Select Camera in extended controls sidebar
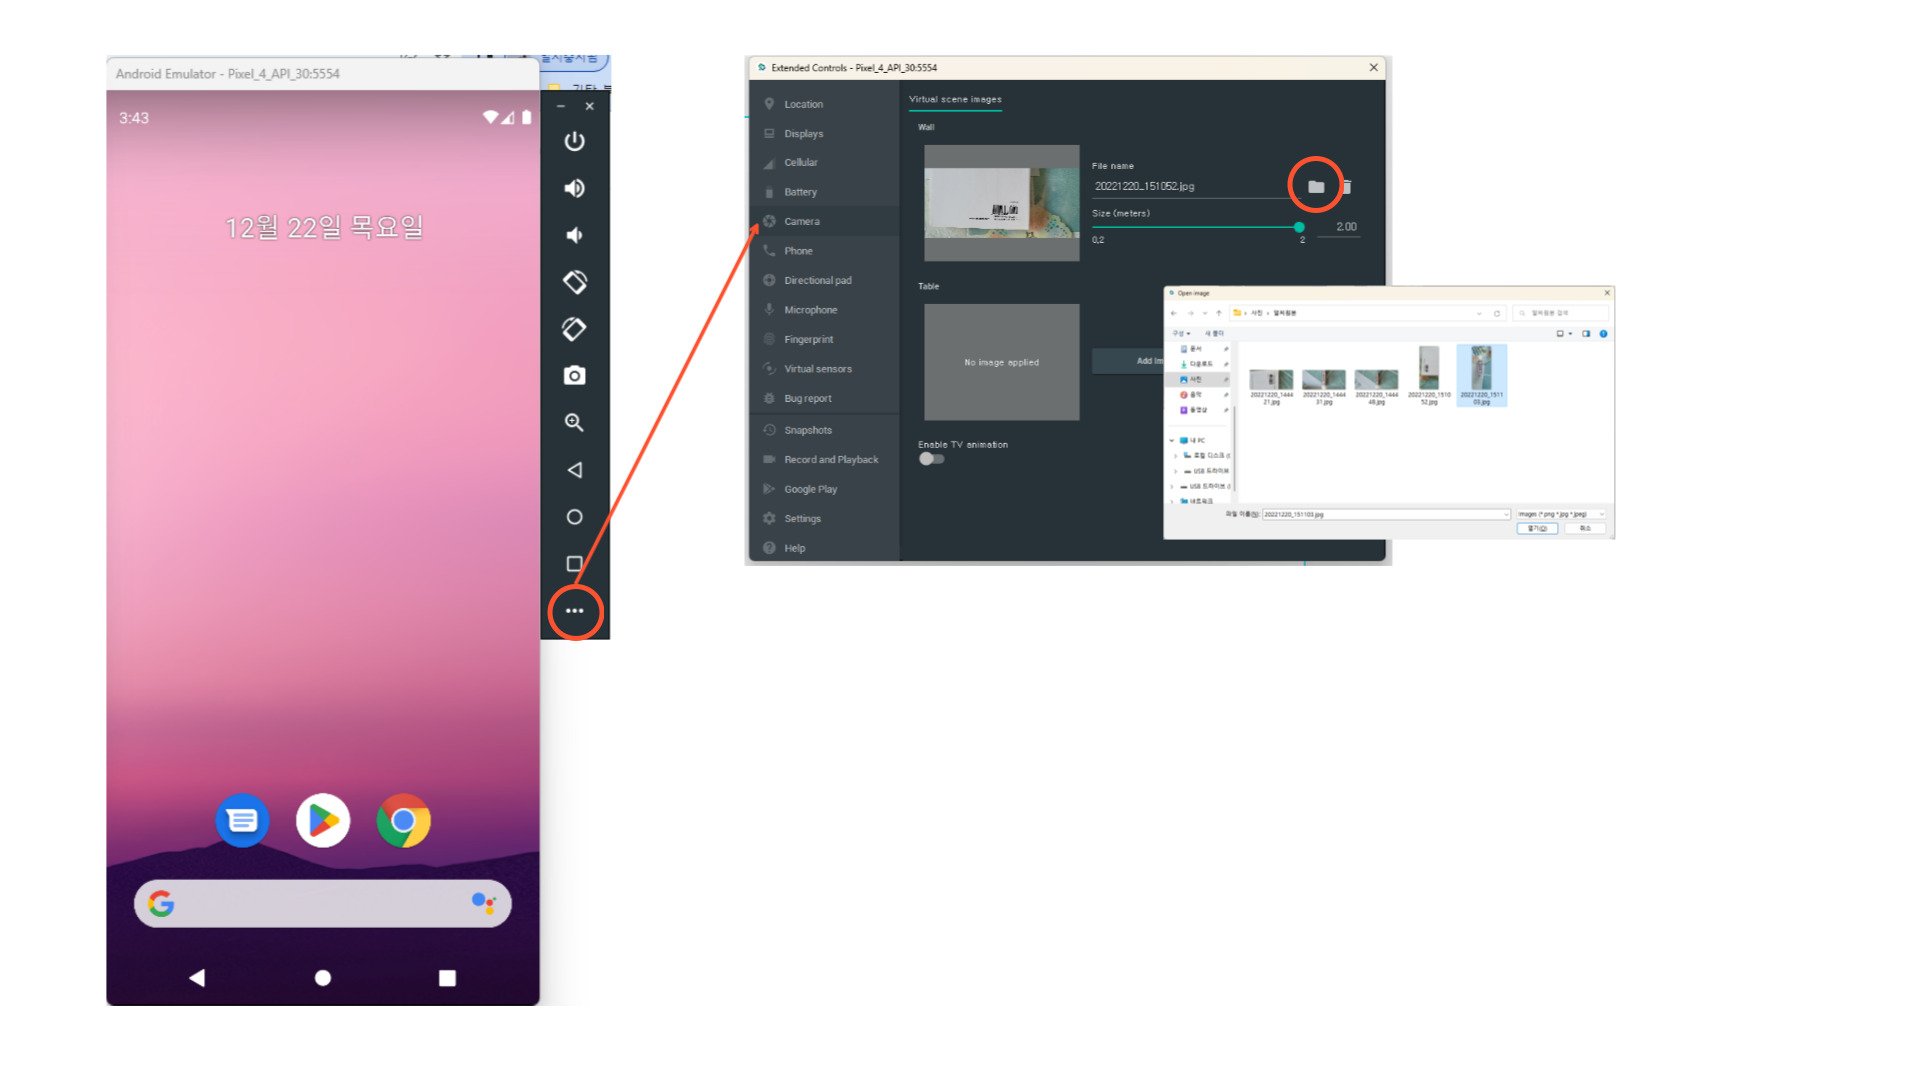The width and height of the screenshot is (1920, 1080). point(802,221)
